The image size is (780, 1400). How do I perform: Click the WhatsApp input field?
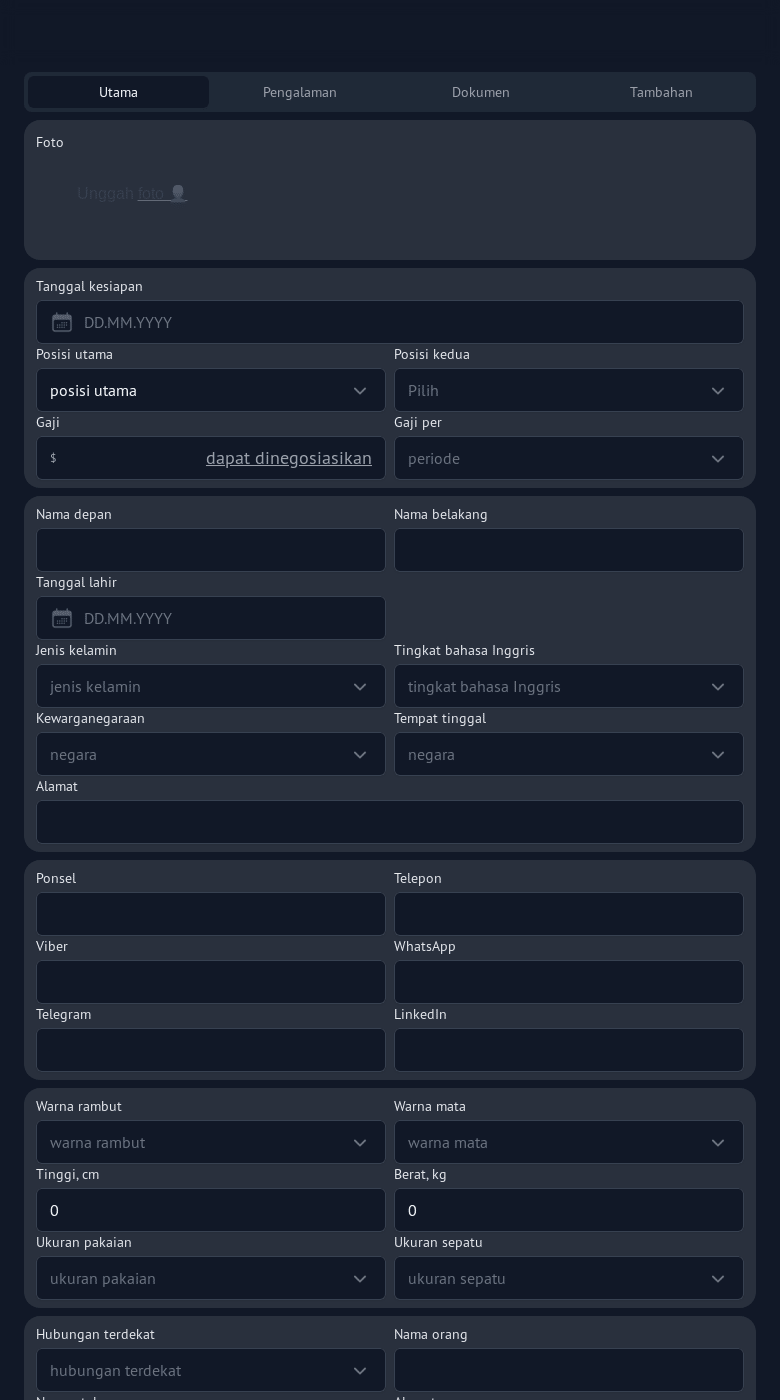568,982
